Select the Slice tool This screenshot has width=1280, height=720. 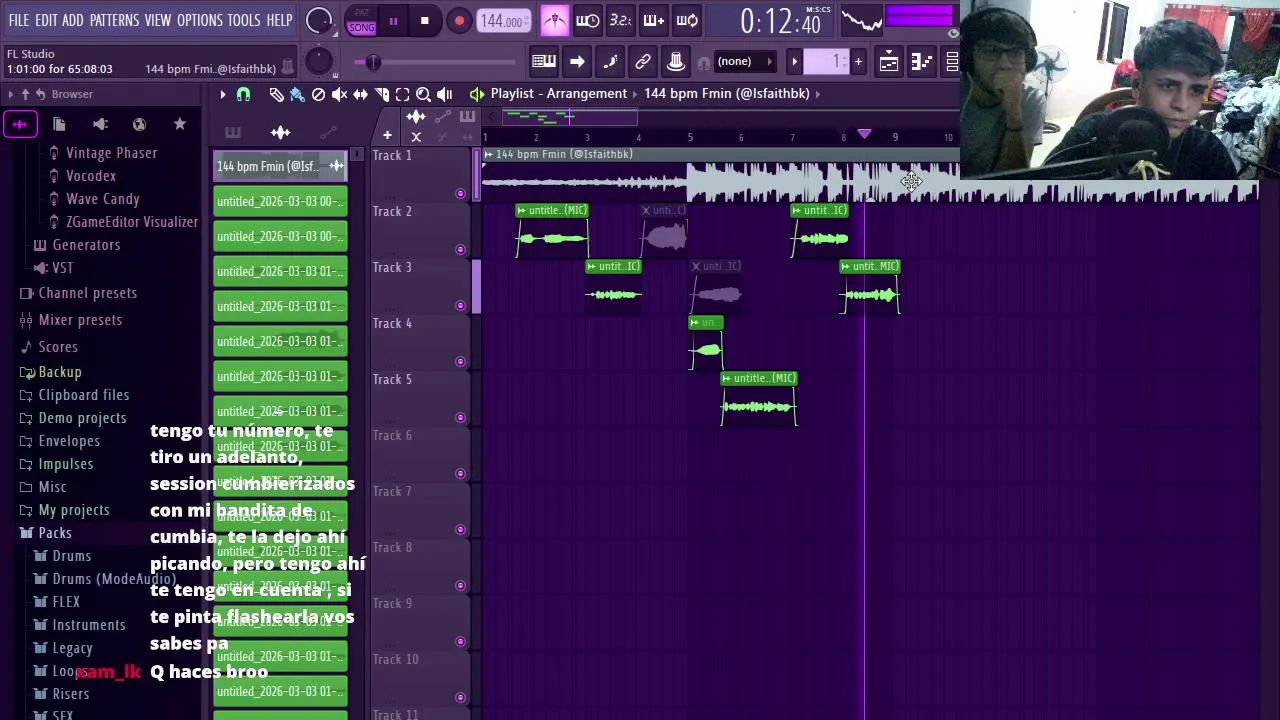(381, 94)
